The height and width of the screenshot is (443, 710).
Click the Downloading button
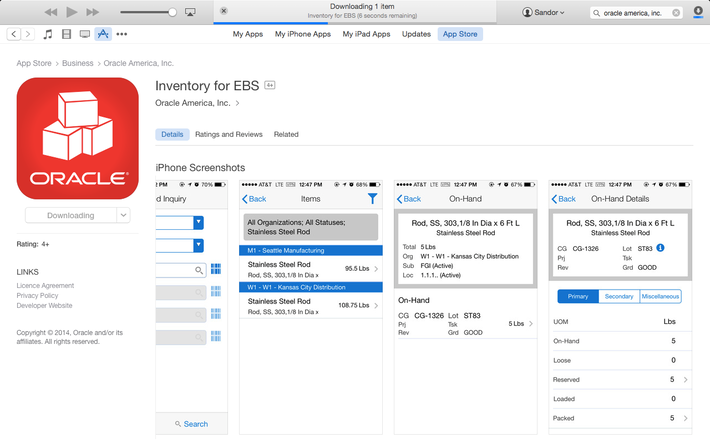pos(71,215)
